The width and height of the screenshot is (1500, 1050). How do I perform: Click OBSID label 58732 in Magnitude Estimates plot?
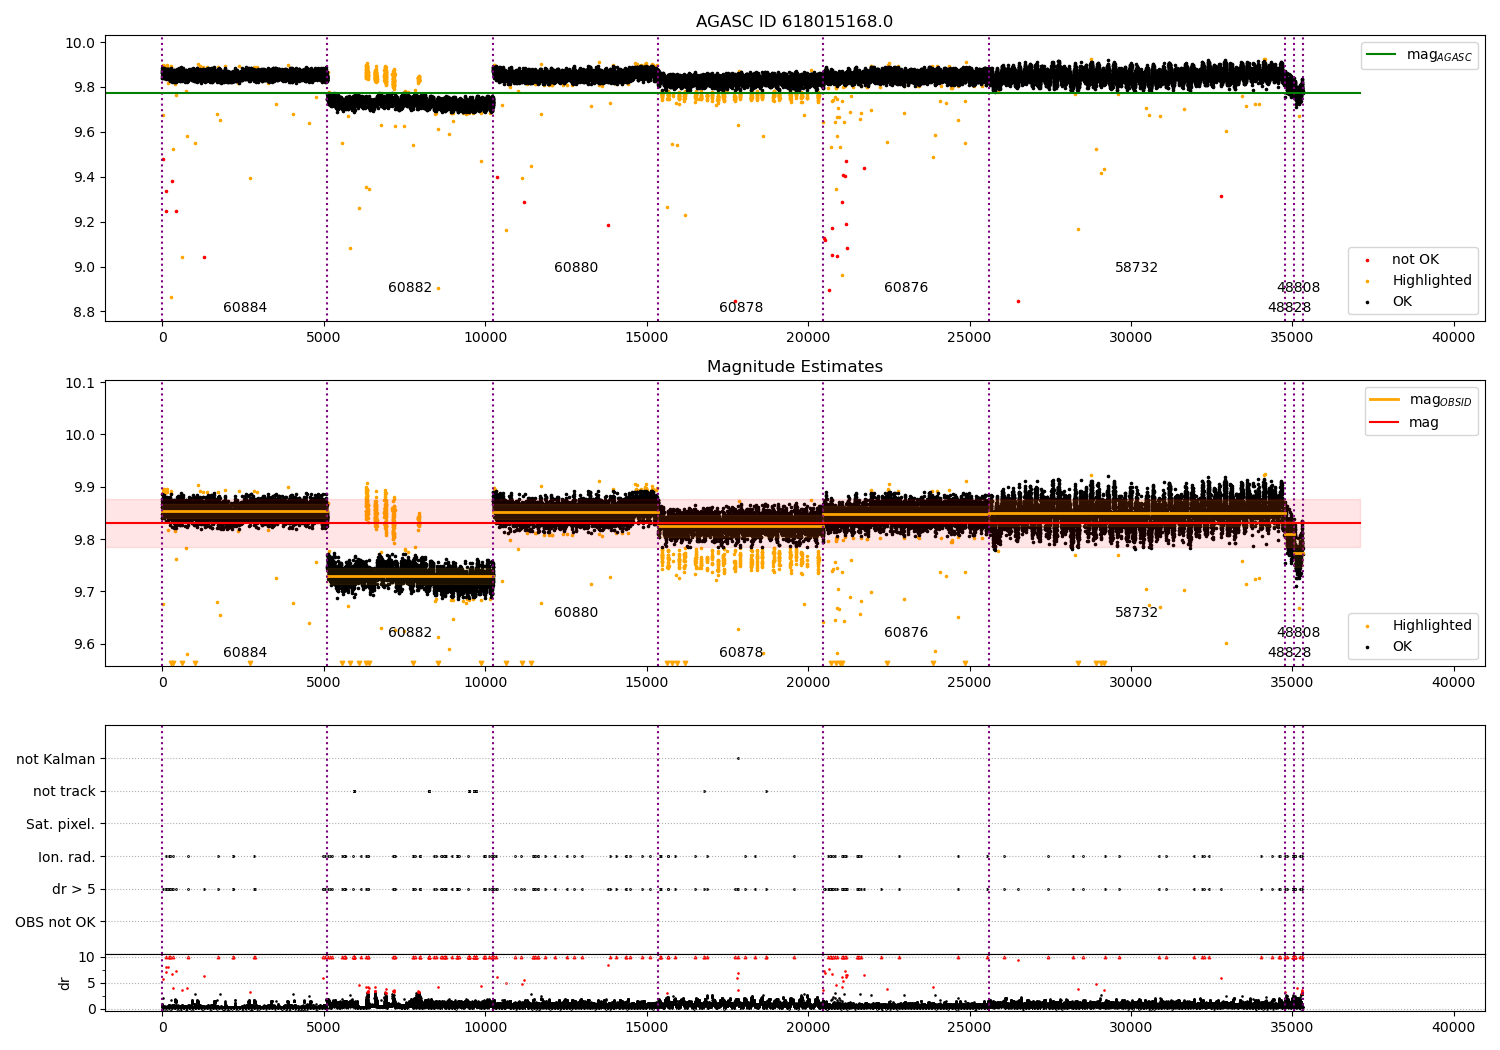pyautogui.click(x=1137, y=613)
